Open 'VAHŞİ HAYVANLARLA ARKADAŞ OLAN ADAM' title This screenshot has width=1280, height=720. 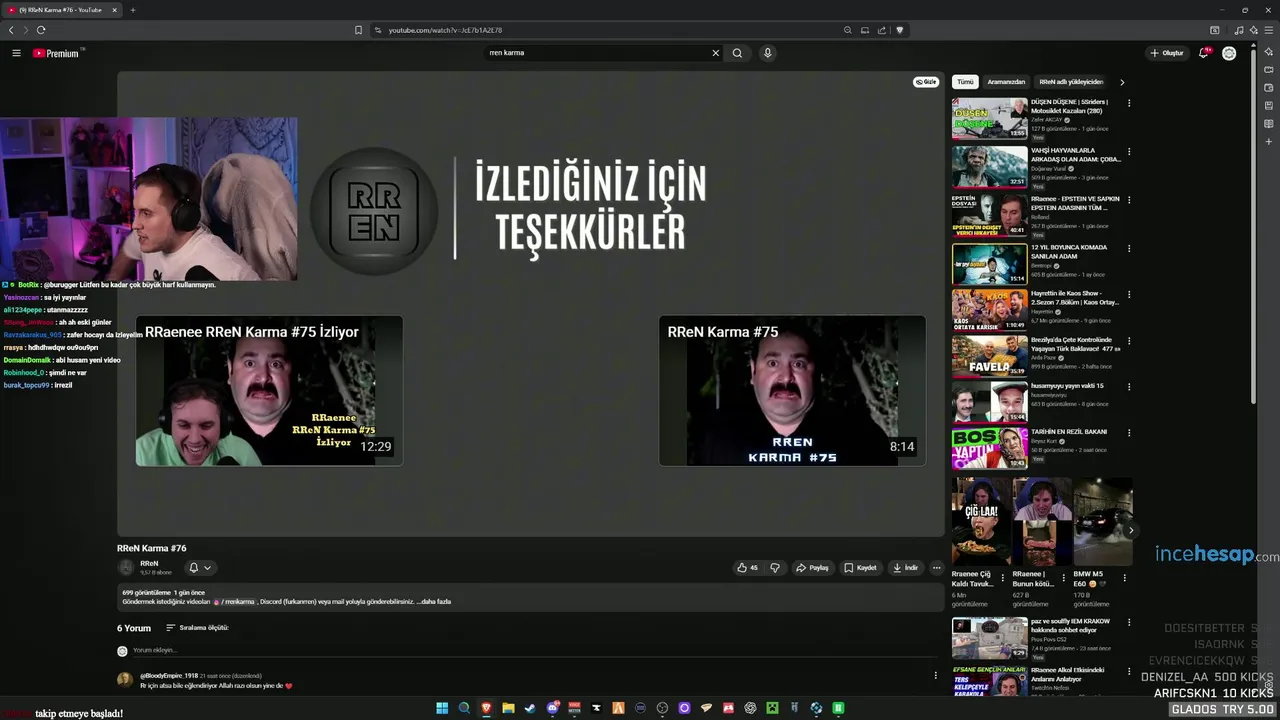(x=1076, y=155)
